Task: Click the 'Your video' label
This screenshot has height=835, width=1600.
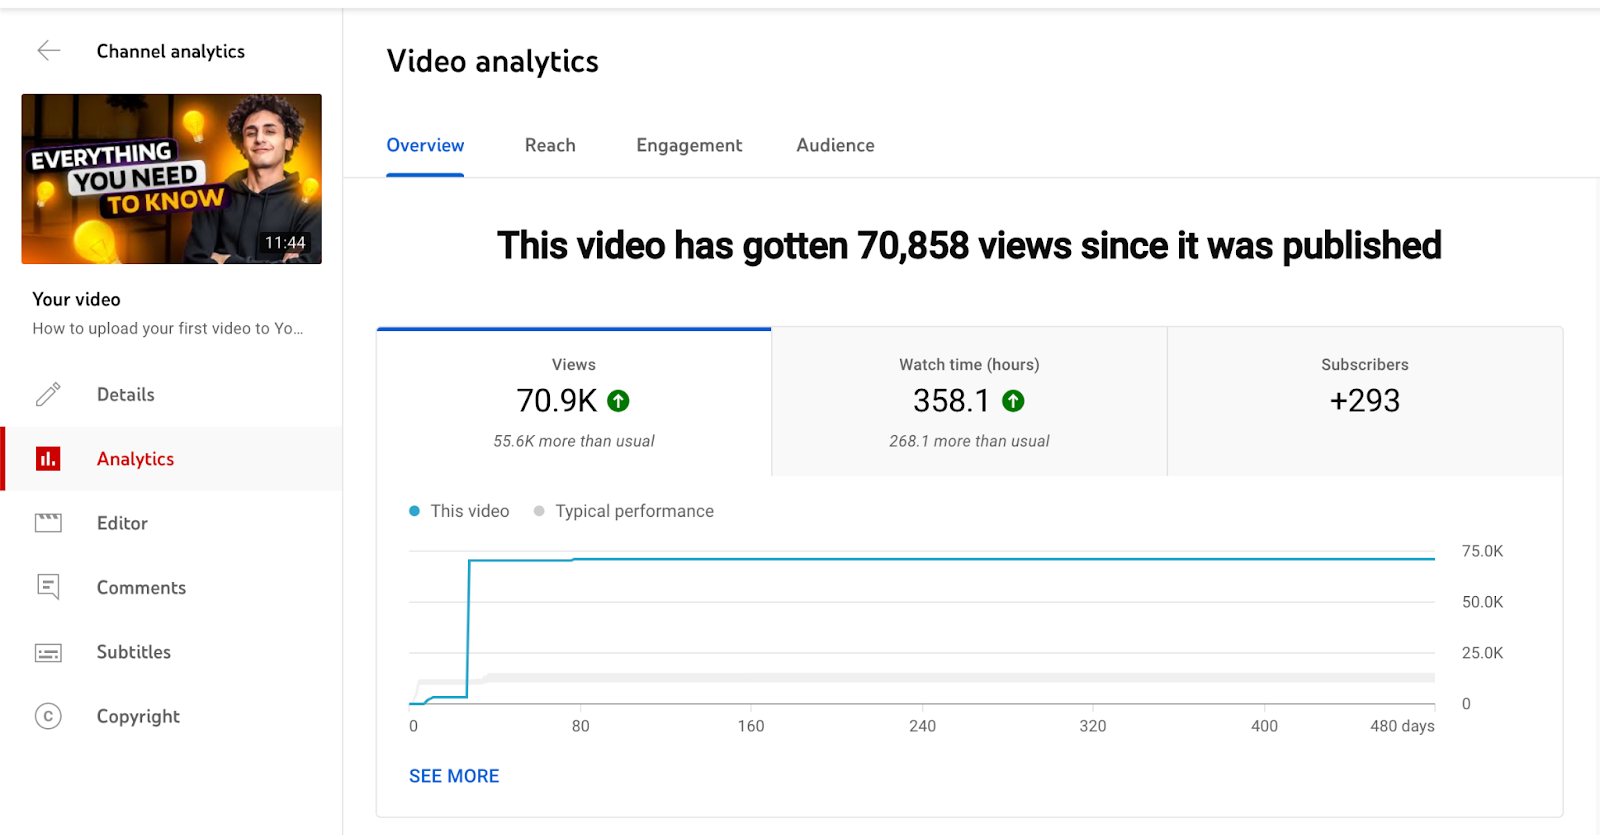Action: pos(76,299)
